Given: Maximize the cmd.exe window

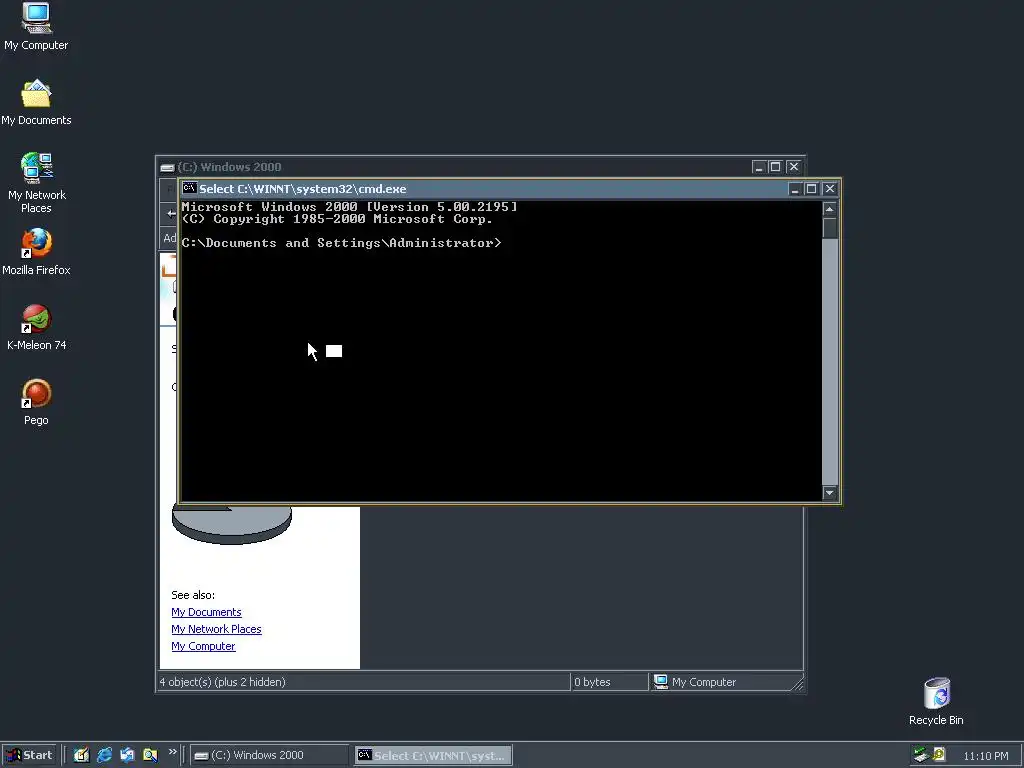Looking at the screenshot, I should click(x=811, y=189).
